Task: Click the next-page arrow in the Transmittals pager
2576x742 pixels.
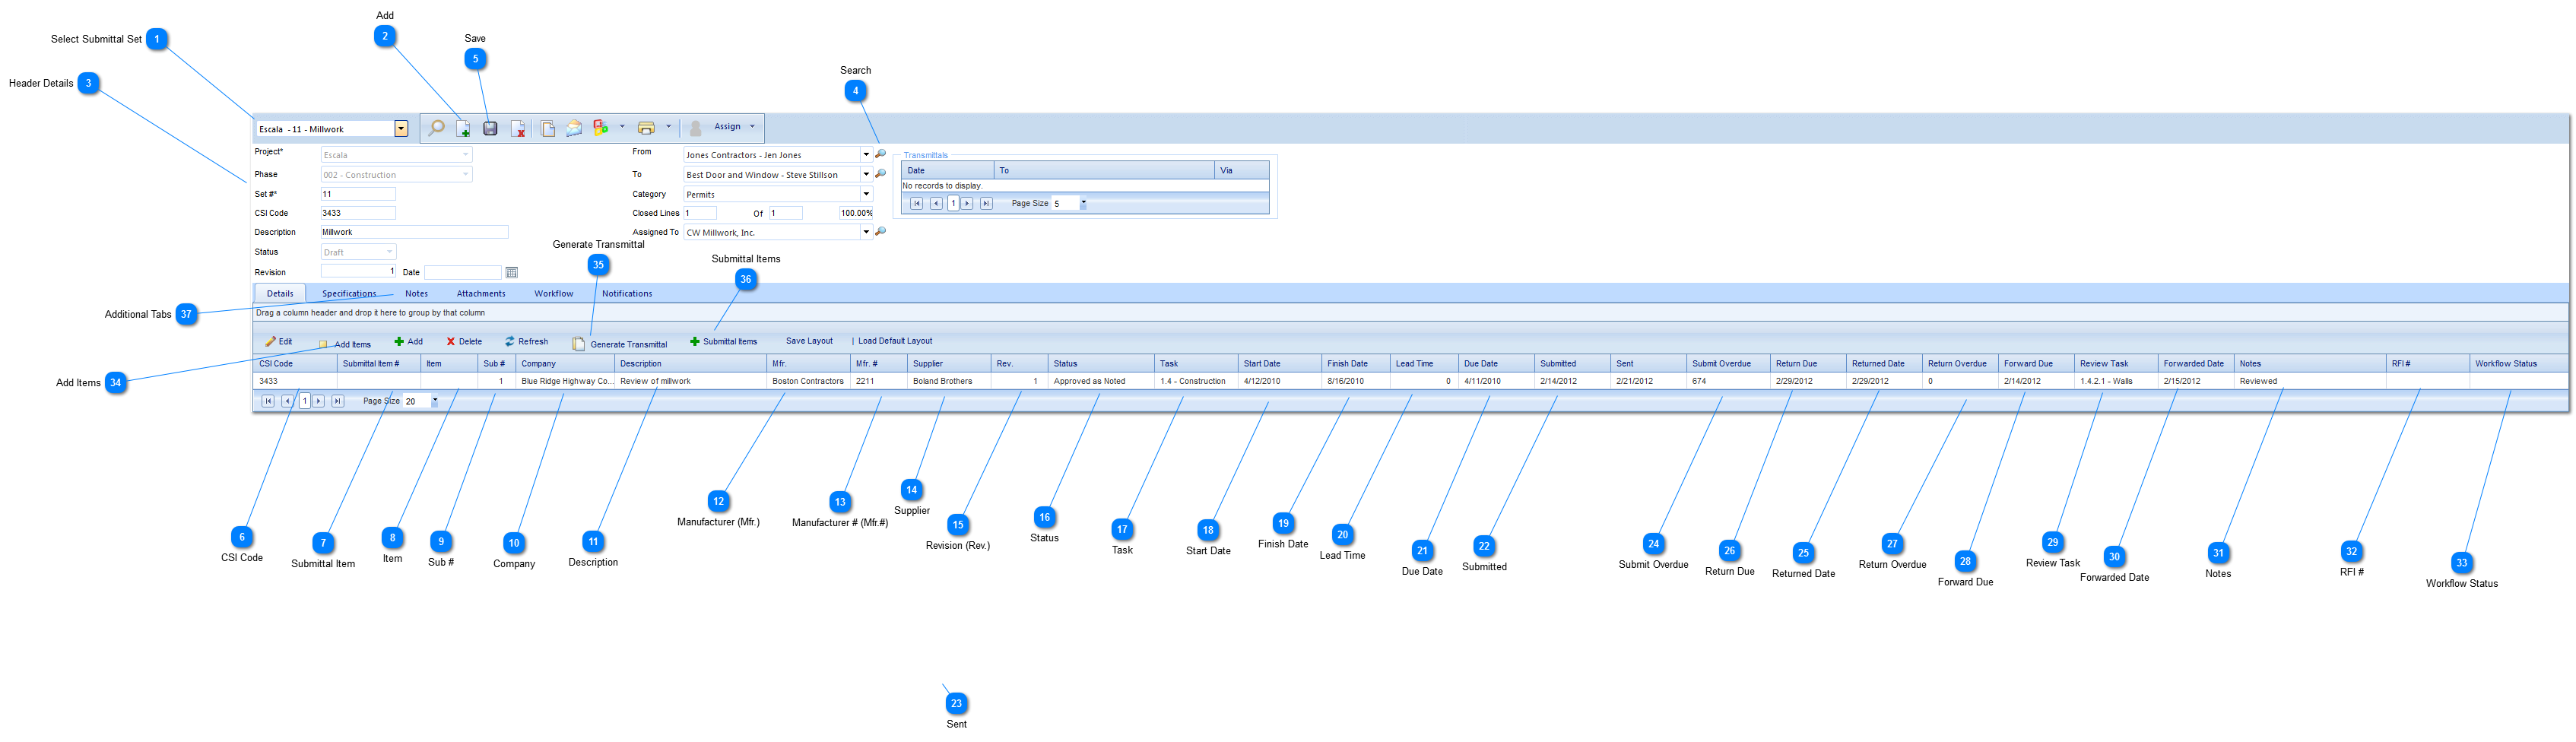Action: (967, 203)
